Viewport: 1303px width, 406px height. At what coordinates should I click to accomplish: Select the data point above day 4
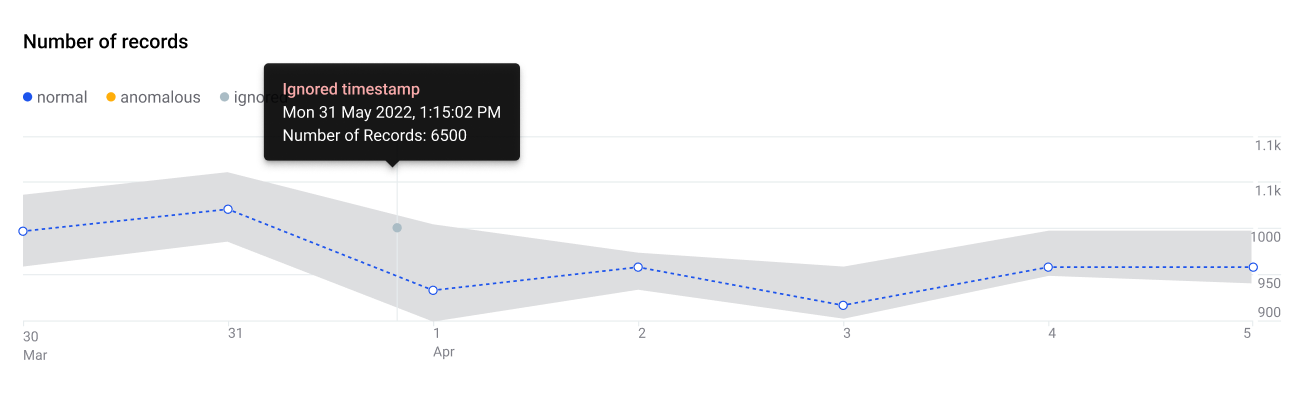[1048, 267]
